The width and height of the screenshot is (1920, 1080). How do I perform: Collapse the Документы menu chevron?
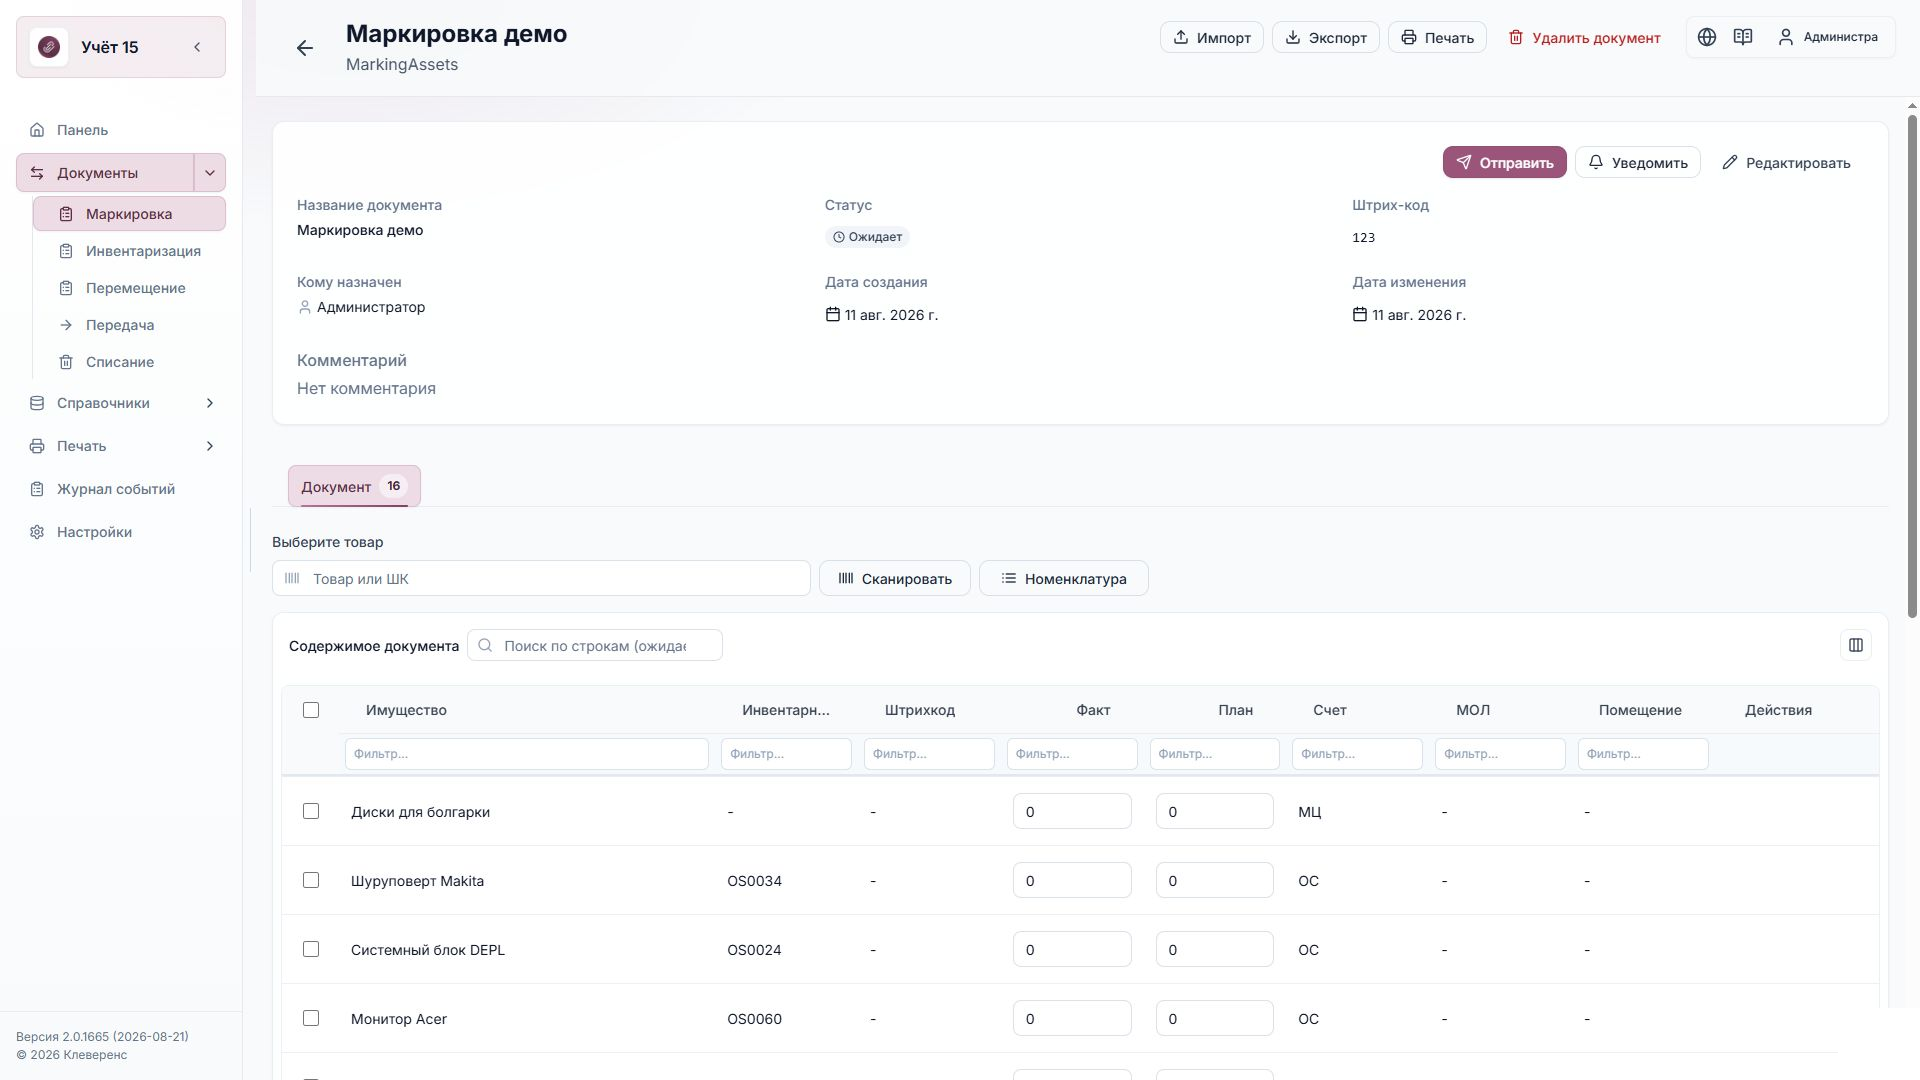(210, 173)
